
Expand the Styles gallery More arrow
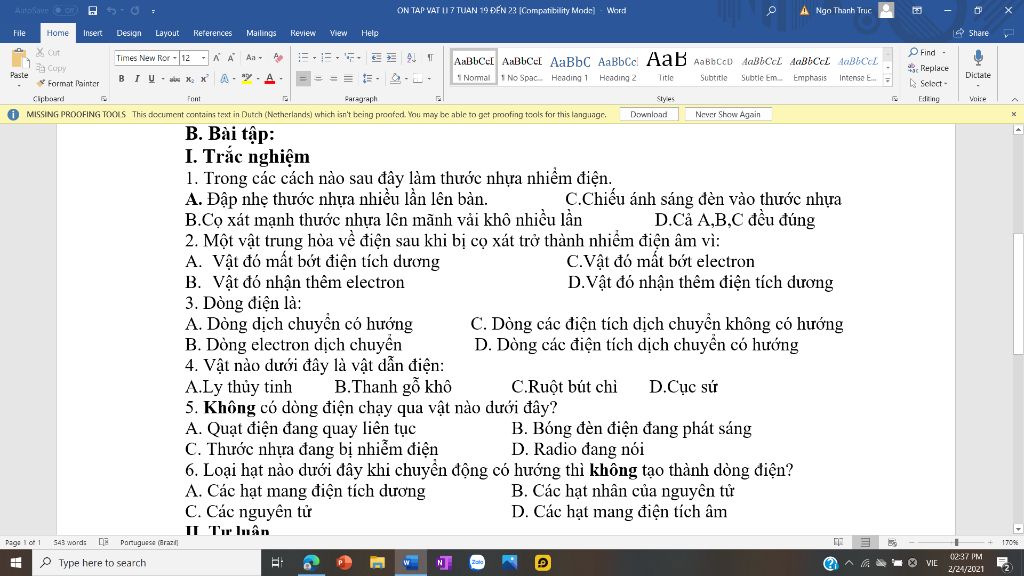pos(888,80)
